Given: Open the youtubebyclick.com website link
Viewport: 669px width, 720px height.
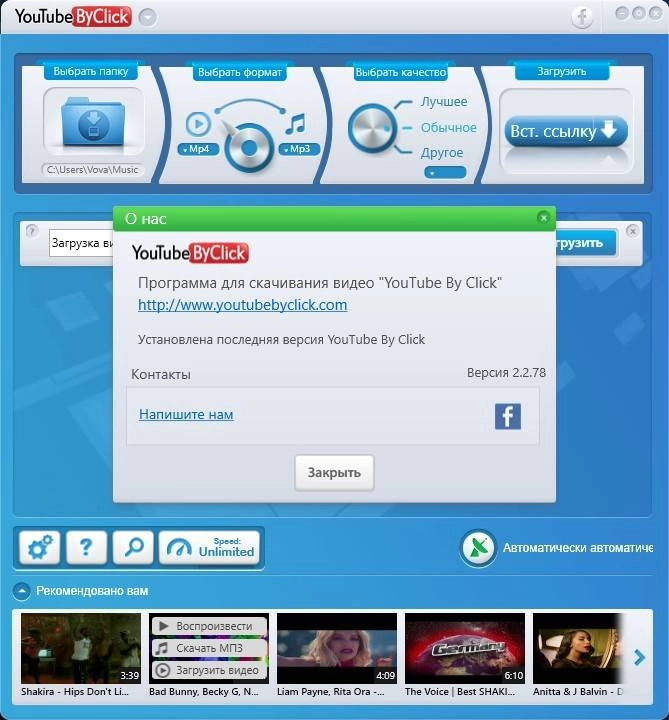Looking at the screenshot, I should click(x=242, y=305).
